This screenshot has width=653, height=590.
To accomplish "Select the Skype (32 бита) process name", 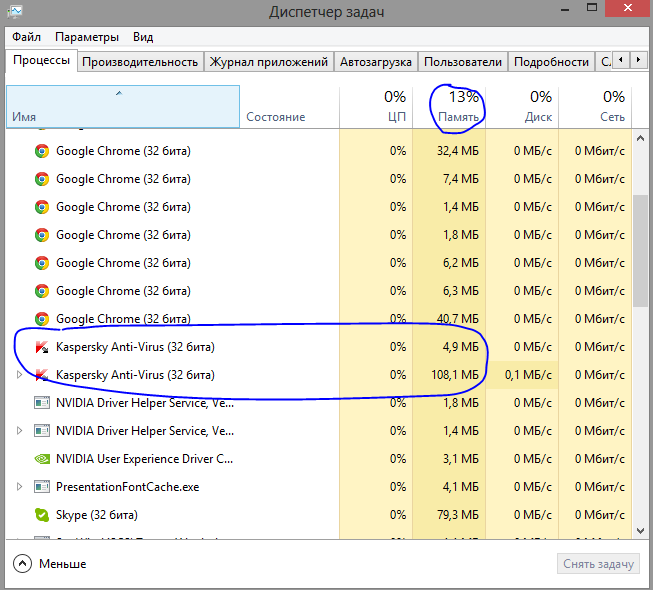I will click(x=97, y=515).
